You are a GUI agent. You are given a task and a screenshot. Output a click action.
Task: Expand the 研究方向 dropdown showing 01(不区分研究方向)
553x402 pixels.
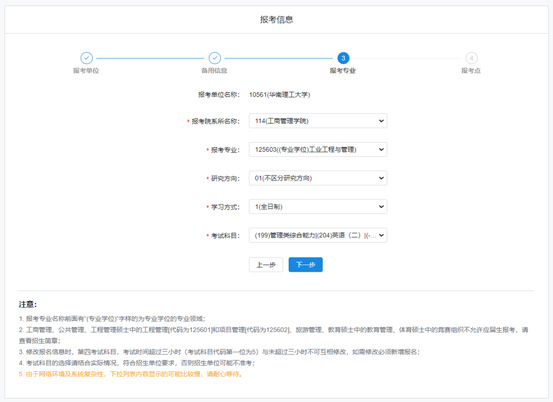point(318,178)
